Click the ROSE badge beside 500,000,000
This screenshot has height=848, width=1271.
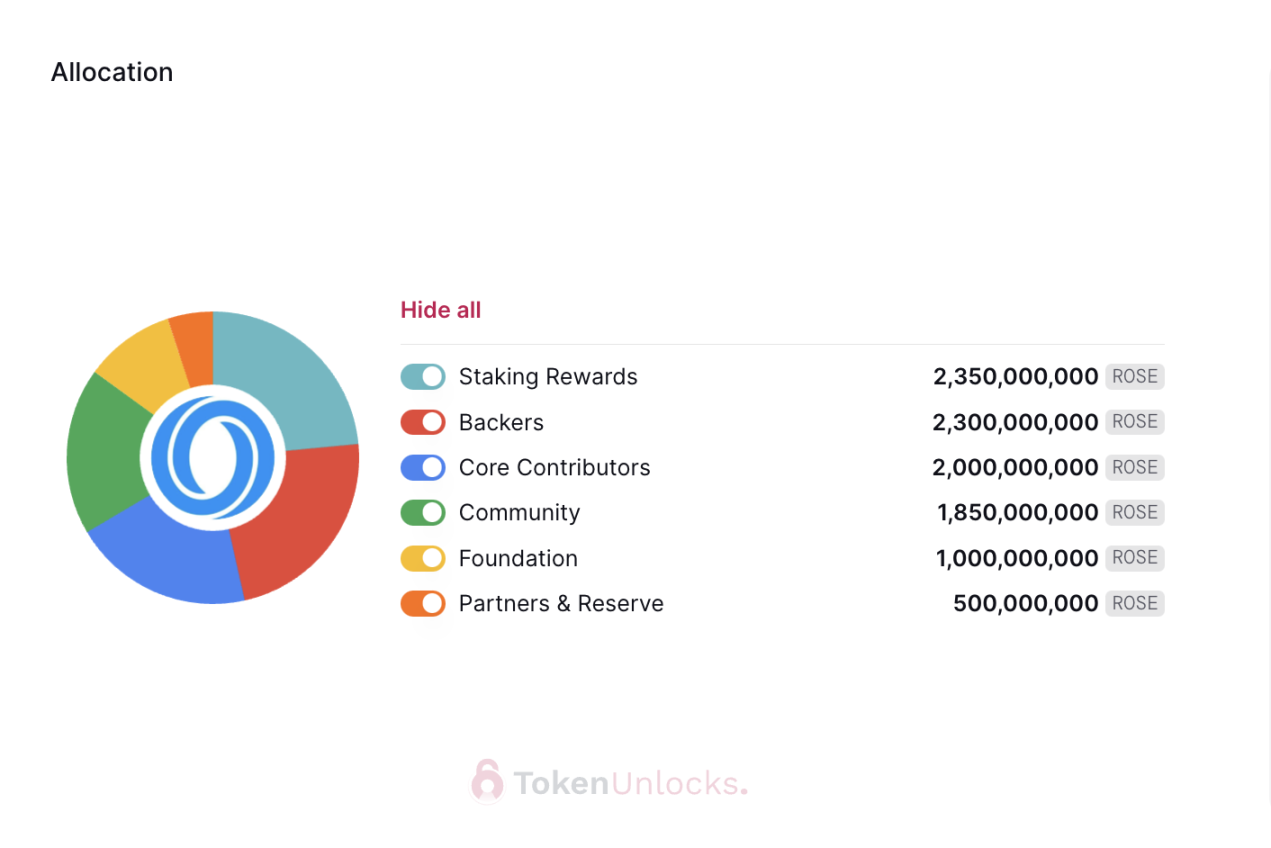[x=1135, y=603]
